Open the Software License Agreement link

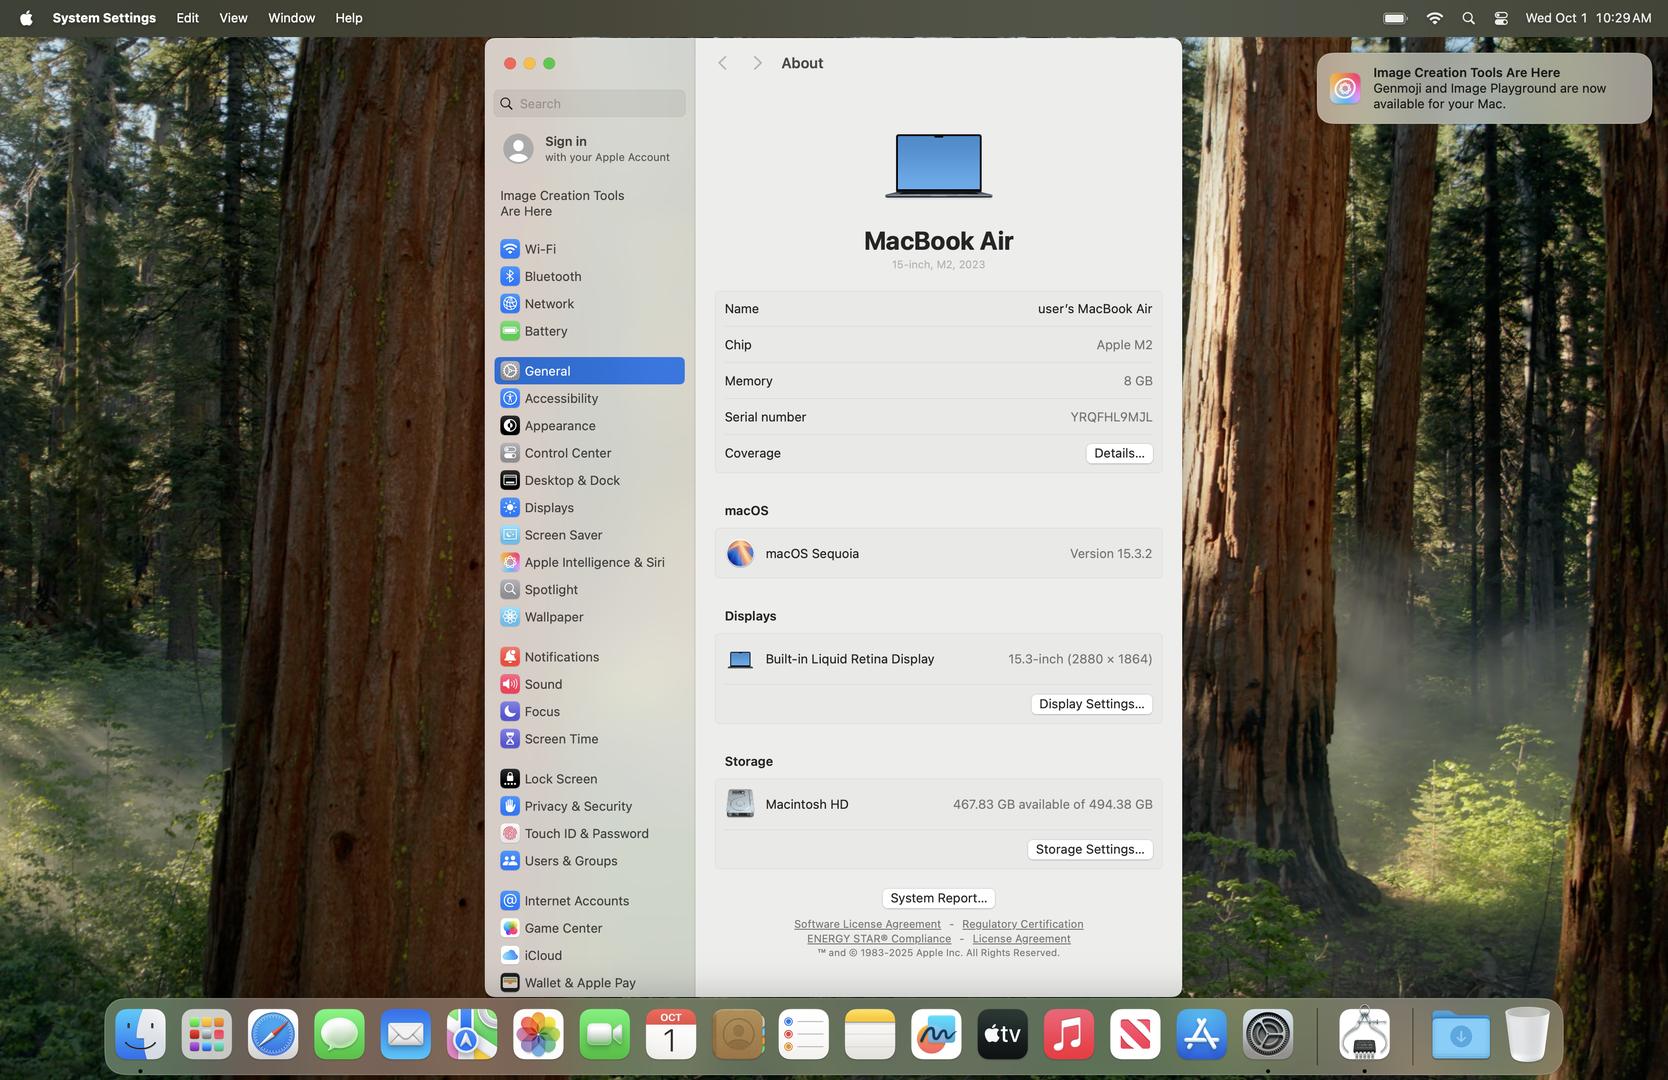(x=867, y=924)
